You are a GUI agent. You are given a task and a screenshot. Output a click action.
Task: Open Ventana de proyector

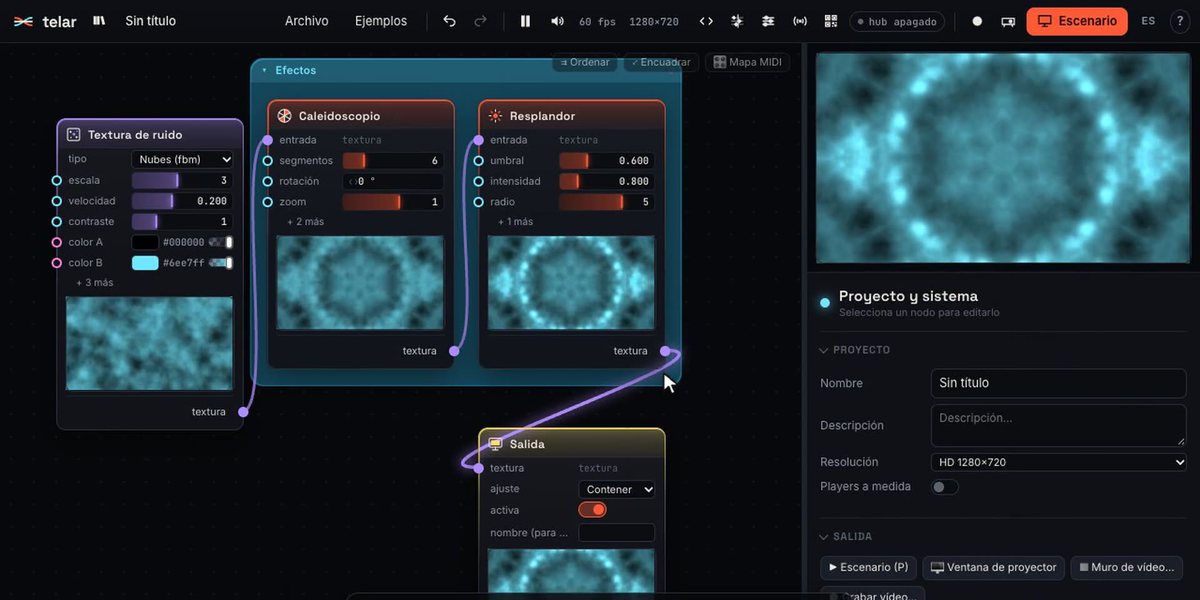coord(994,568)
